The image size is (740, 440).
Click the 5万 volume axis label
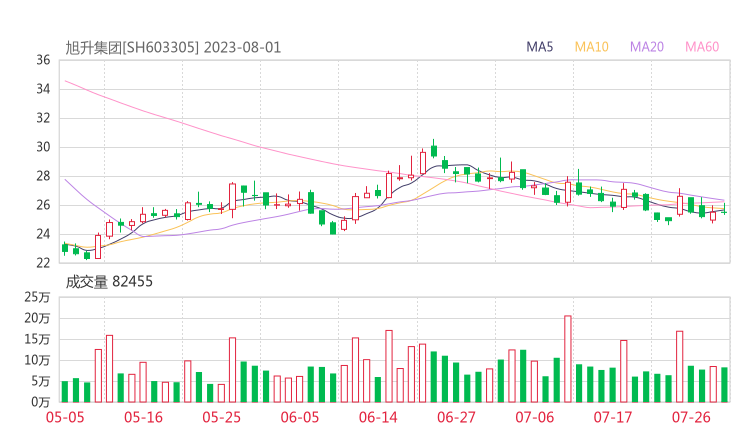(x=41, y=381)
